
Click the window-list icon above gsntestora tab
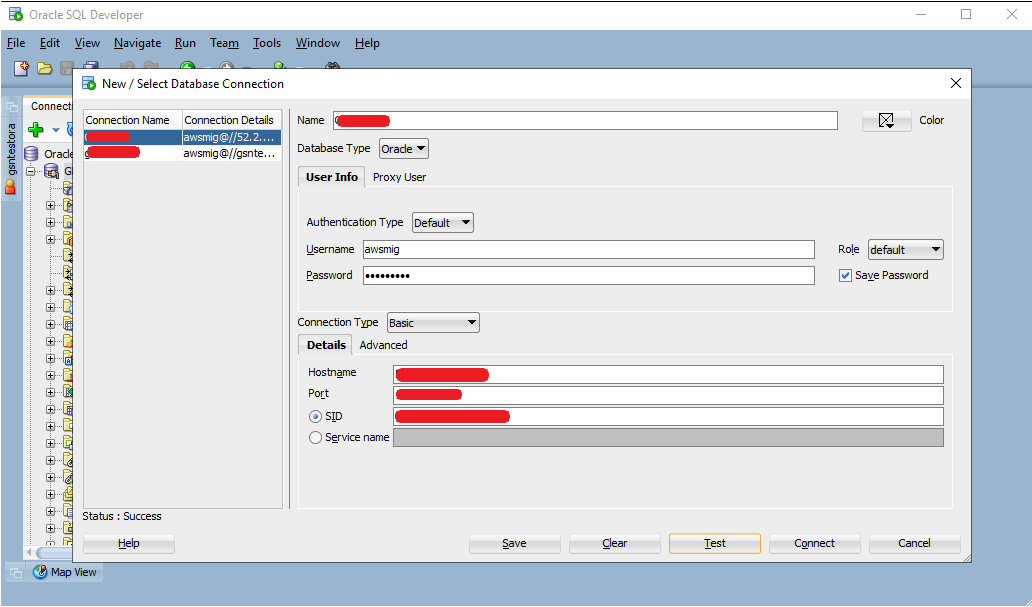[x=12, y=106]
